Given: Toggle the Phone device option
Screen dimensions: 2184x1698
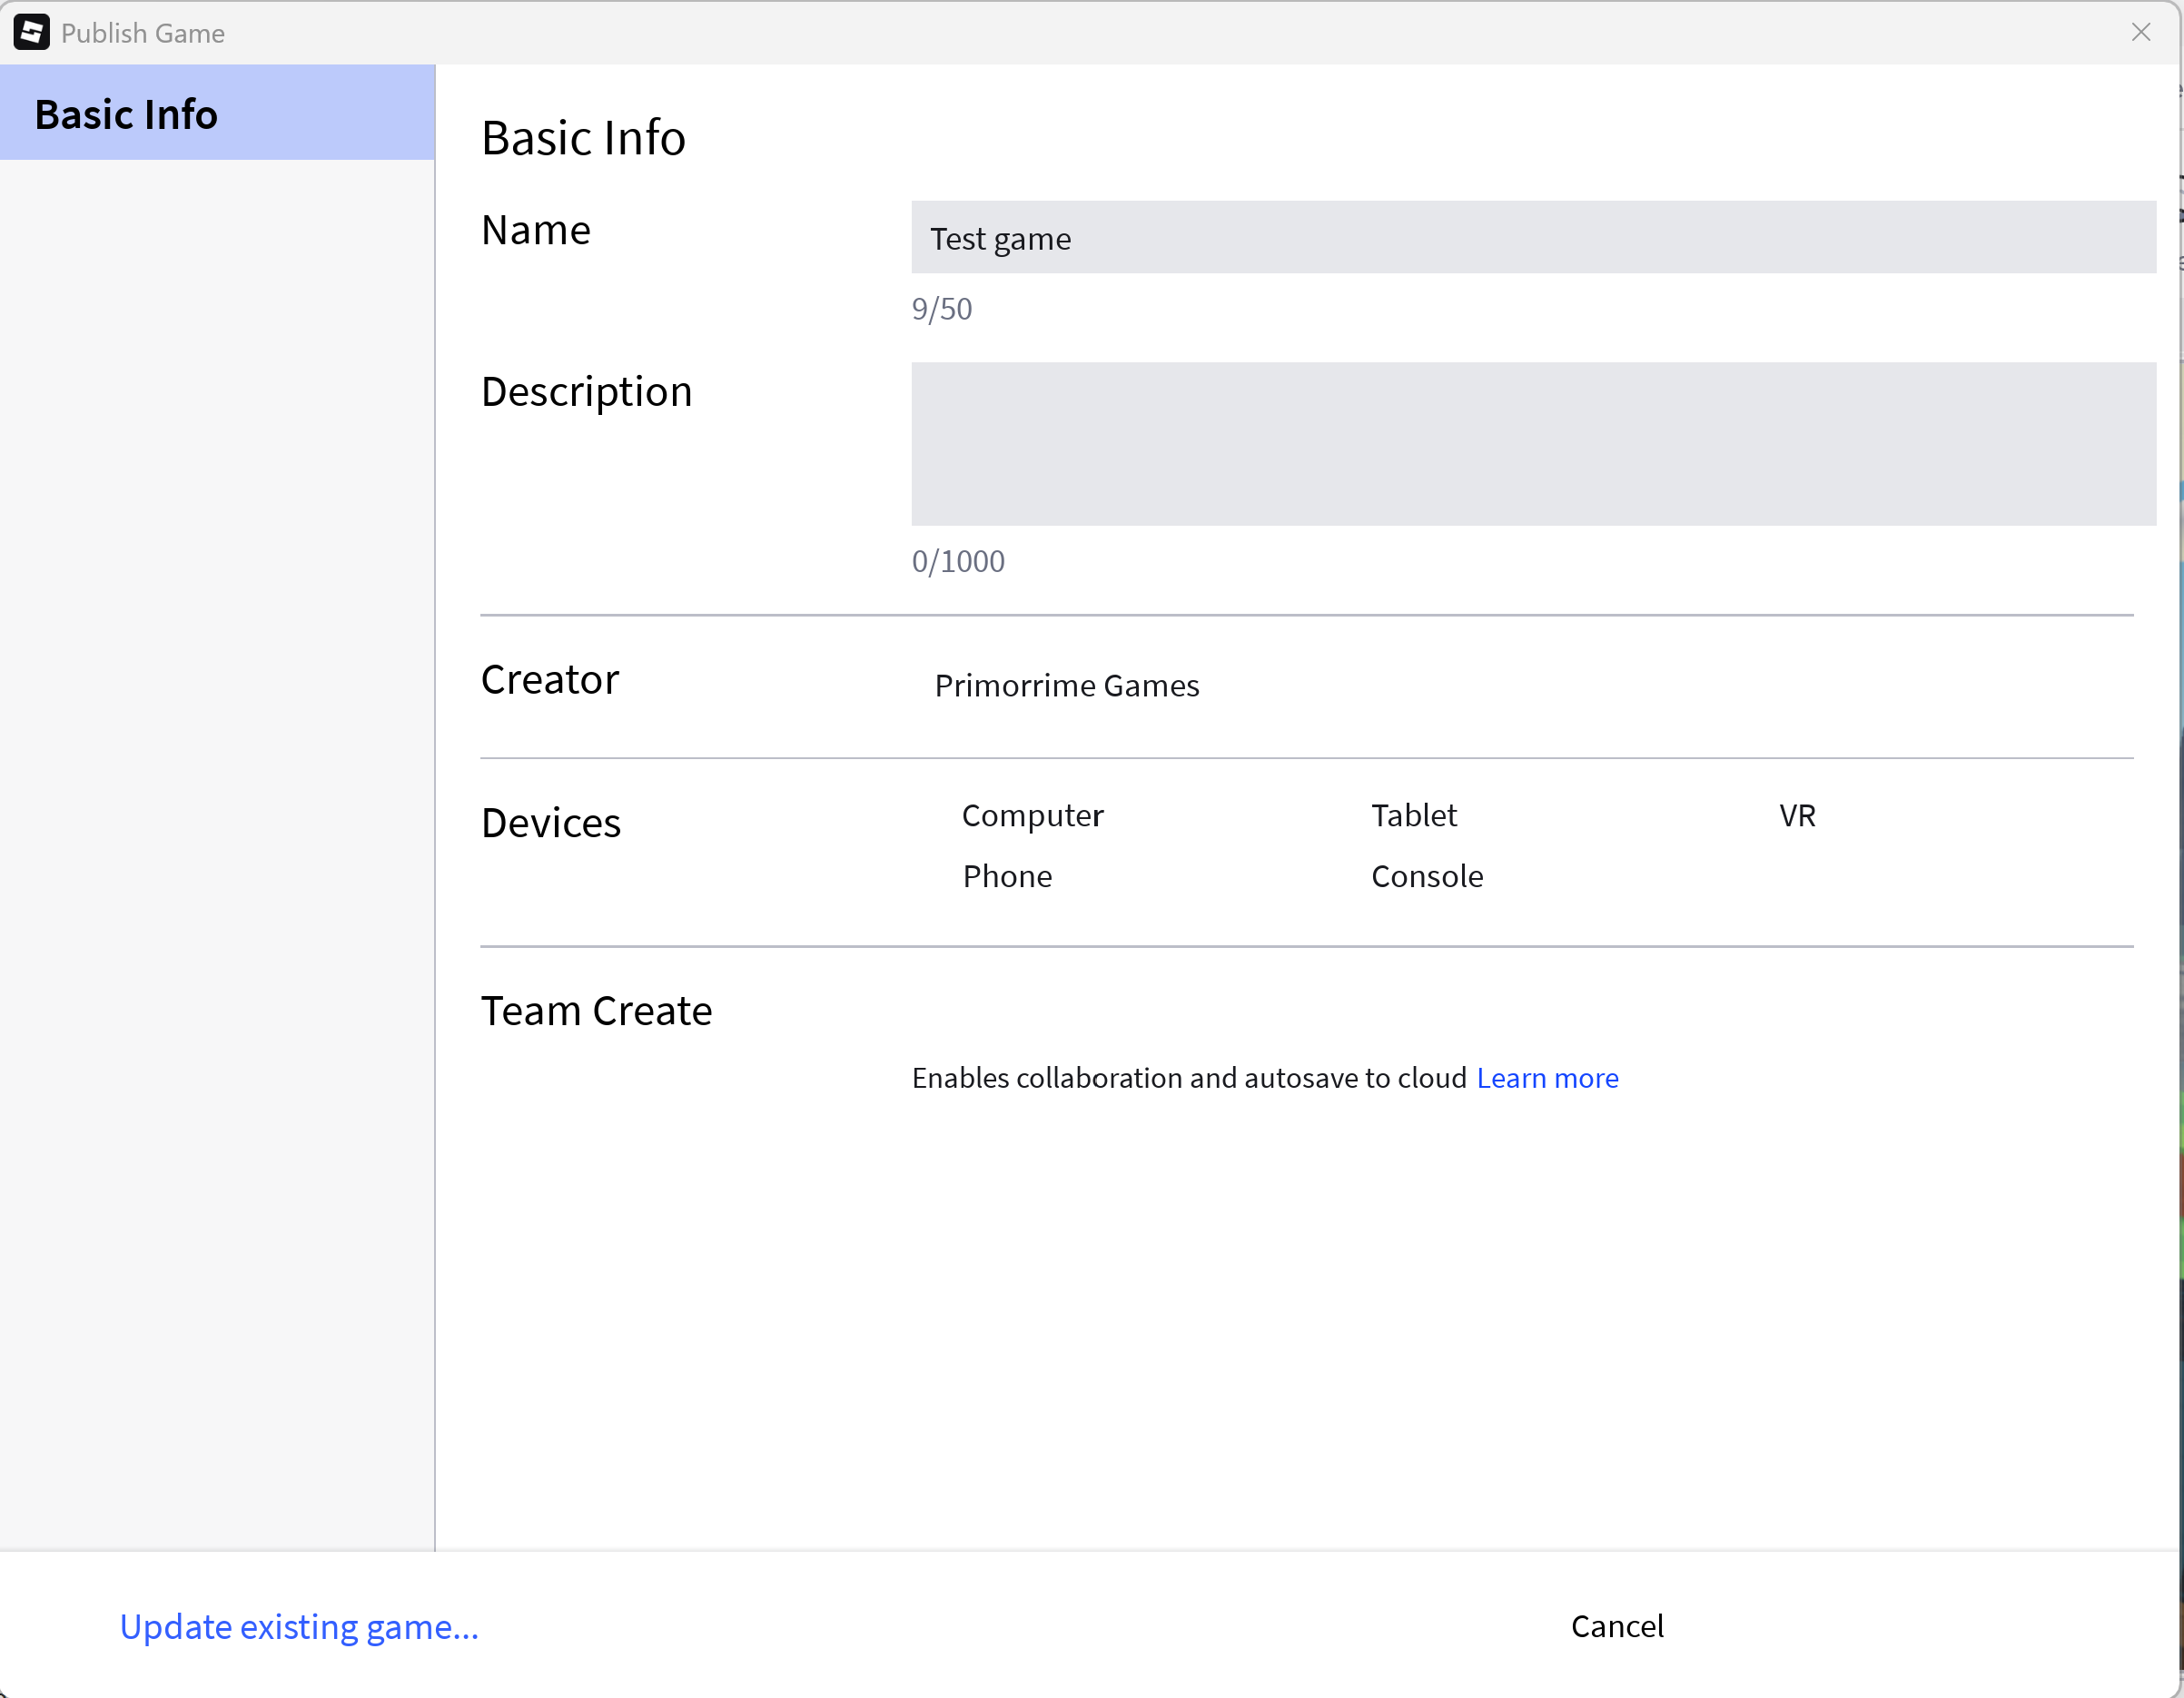Looking at the screenshot, I should tap(1006, 877).
